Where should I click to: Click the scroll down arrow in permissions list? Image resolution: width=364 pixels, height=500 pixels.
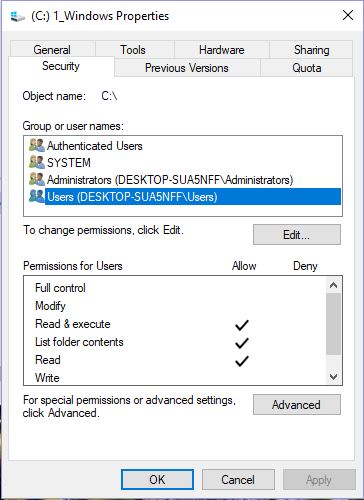333,377
